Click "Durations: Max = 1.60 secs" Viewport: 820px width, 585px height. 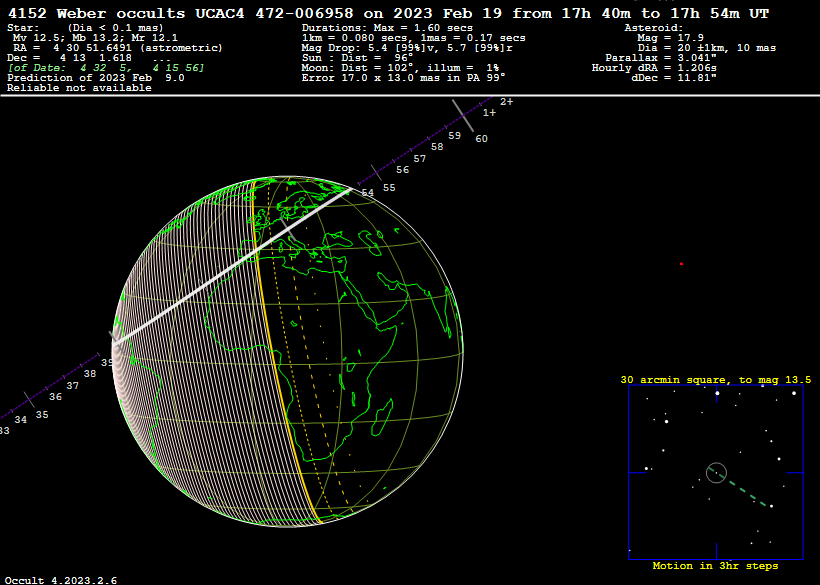(388, 28)
